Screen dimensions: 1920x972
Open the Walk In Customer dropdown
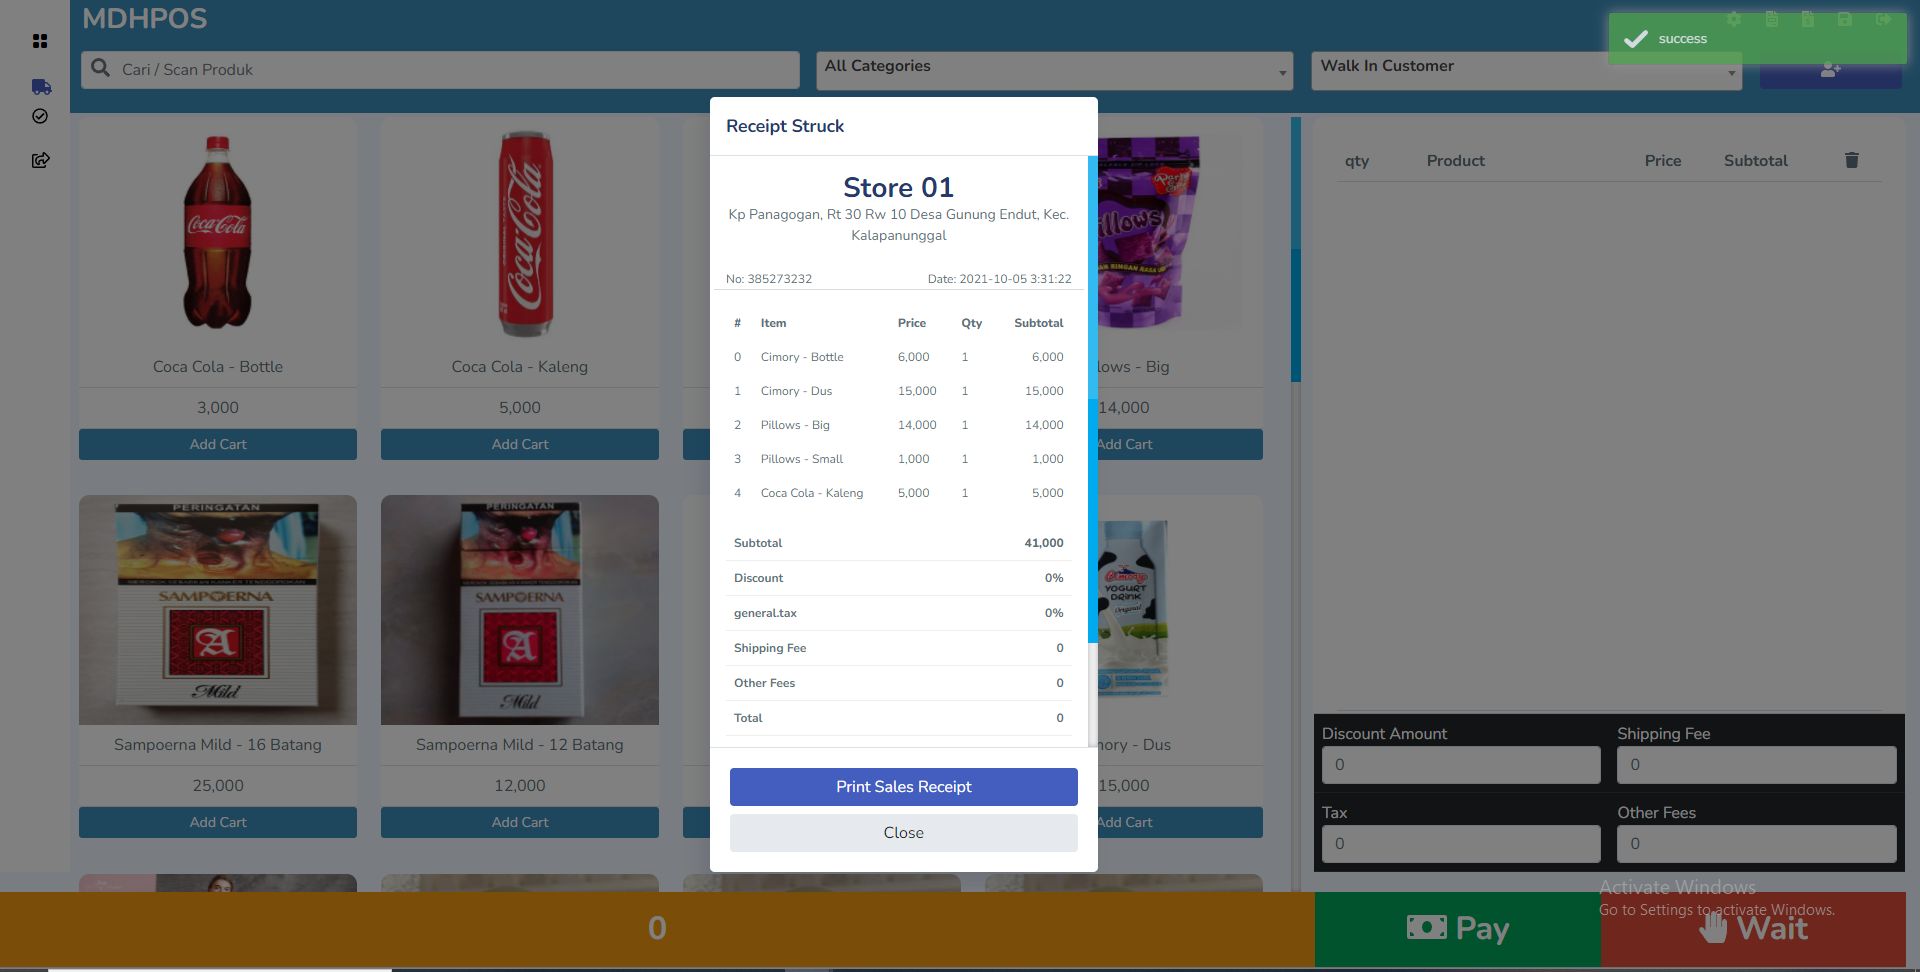(x=1526, y=70)
